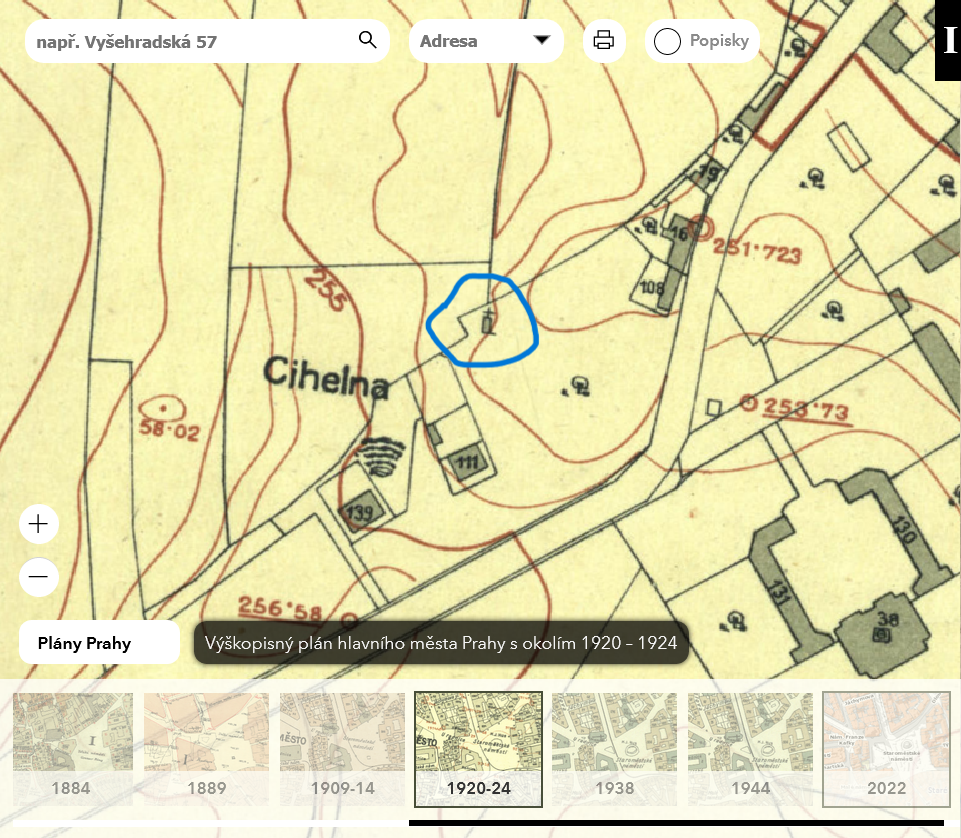The width and height of the screenshot is (961, 838).
Task: Select the active 1920-24 map thumbnail
Action: [x=478, y=749]
